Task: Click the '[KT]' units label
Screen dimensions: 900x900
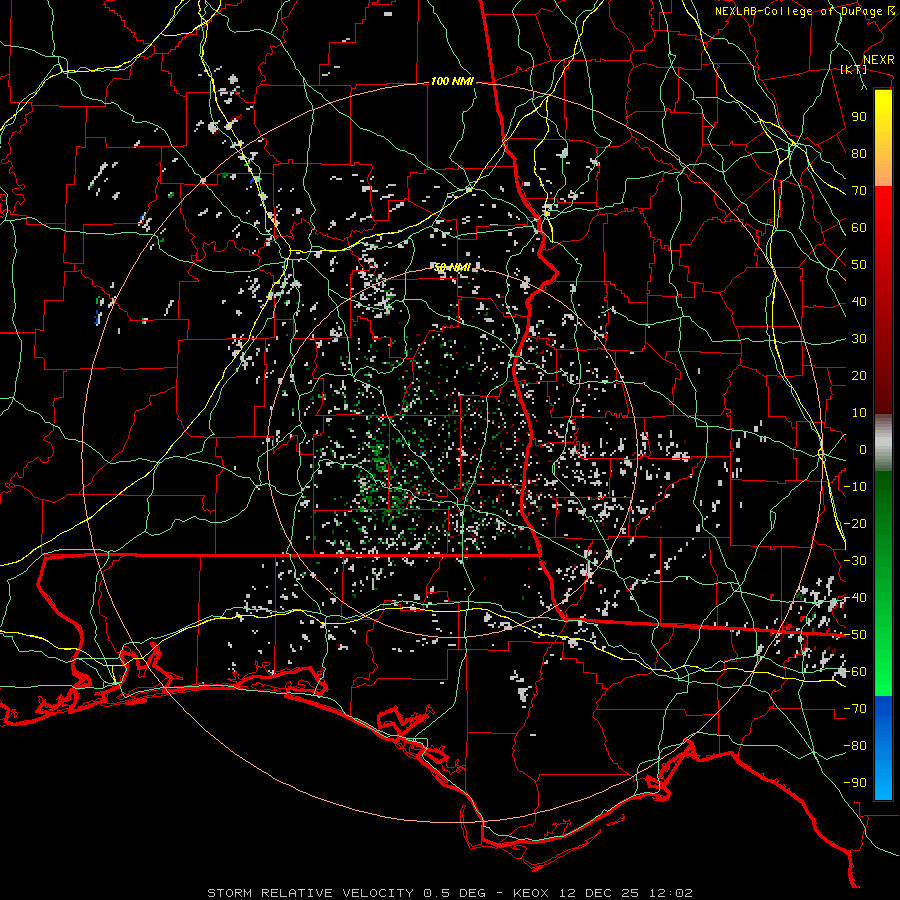Action: tap(853, 69)
